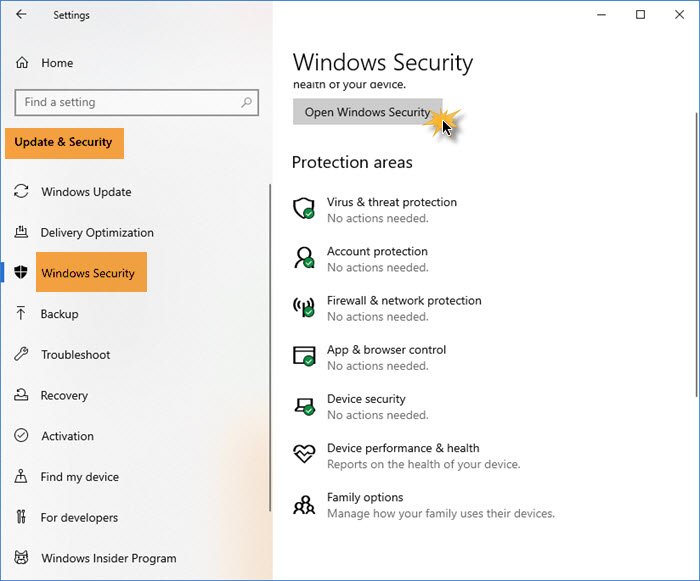Click the right pane vertical scrollbar

[x=696, y=255]
